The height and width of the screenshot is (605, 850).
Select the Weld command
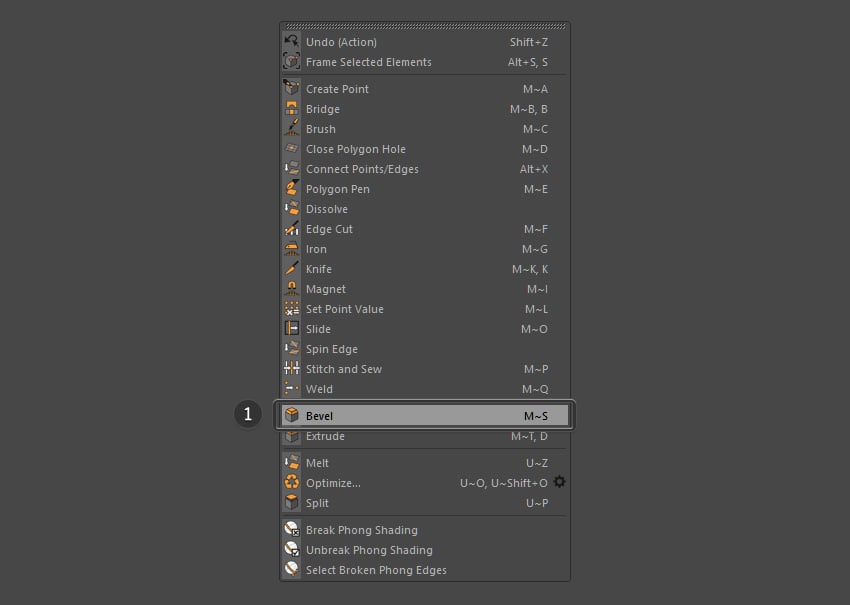point(320,389)
